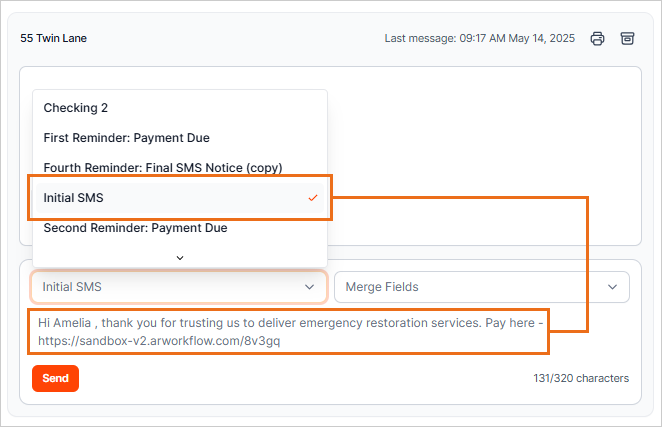The width and height of the screenshot is (662, 427).
Task: Open the Merge Fields dropdown
Action: point(470,287)
